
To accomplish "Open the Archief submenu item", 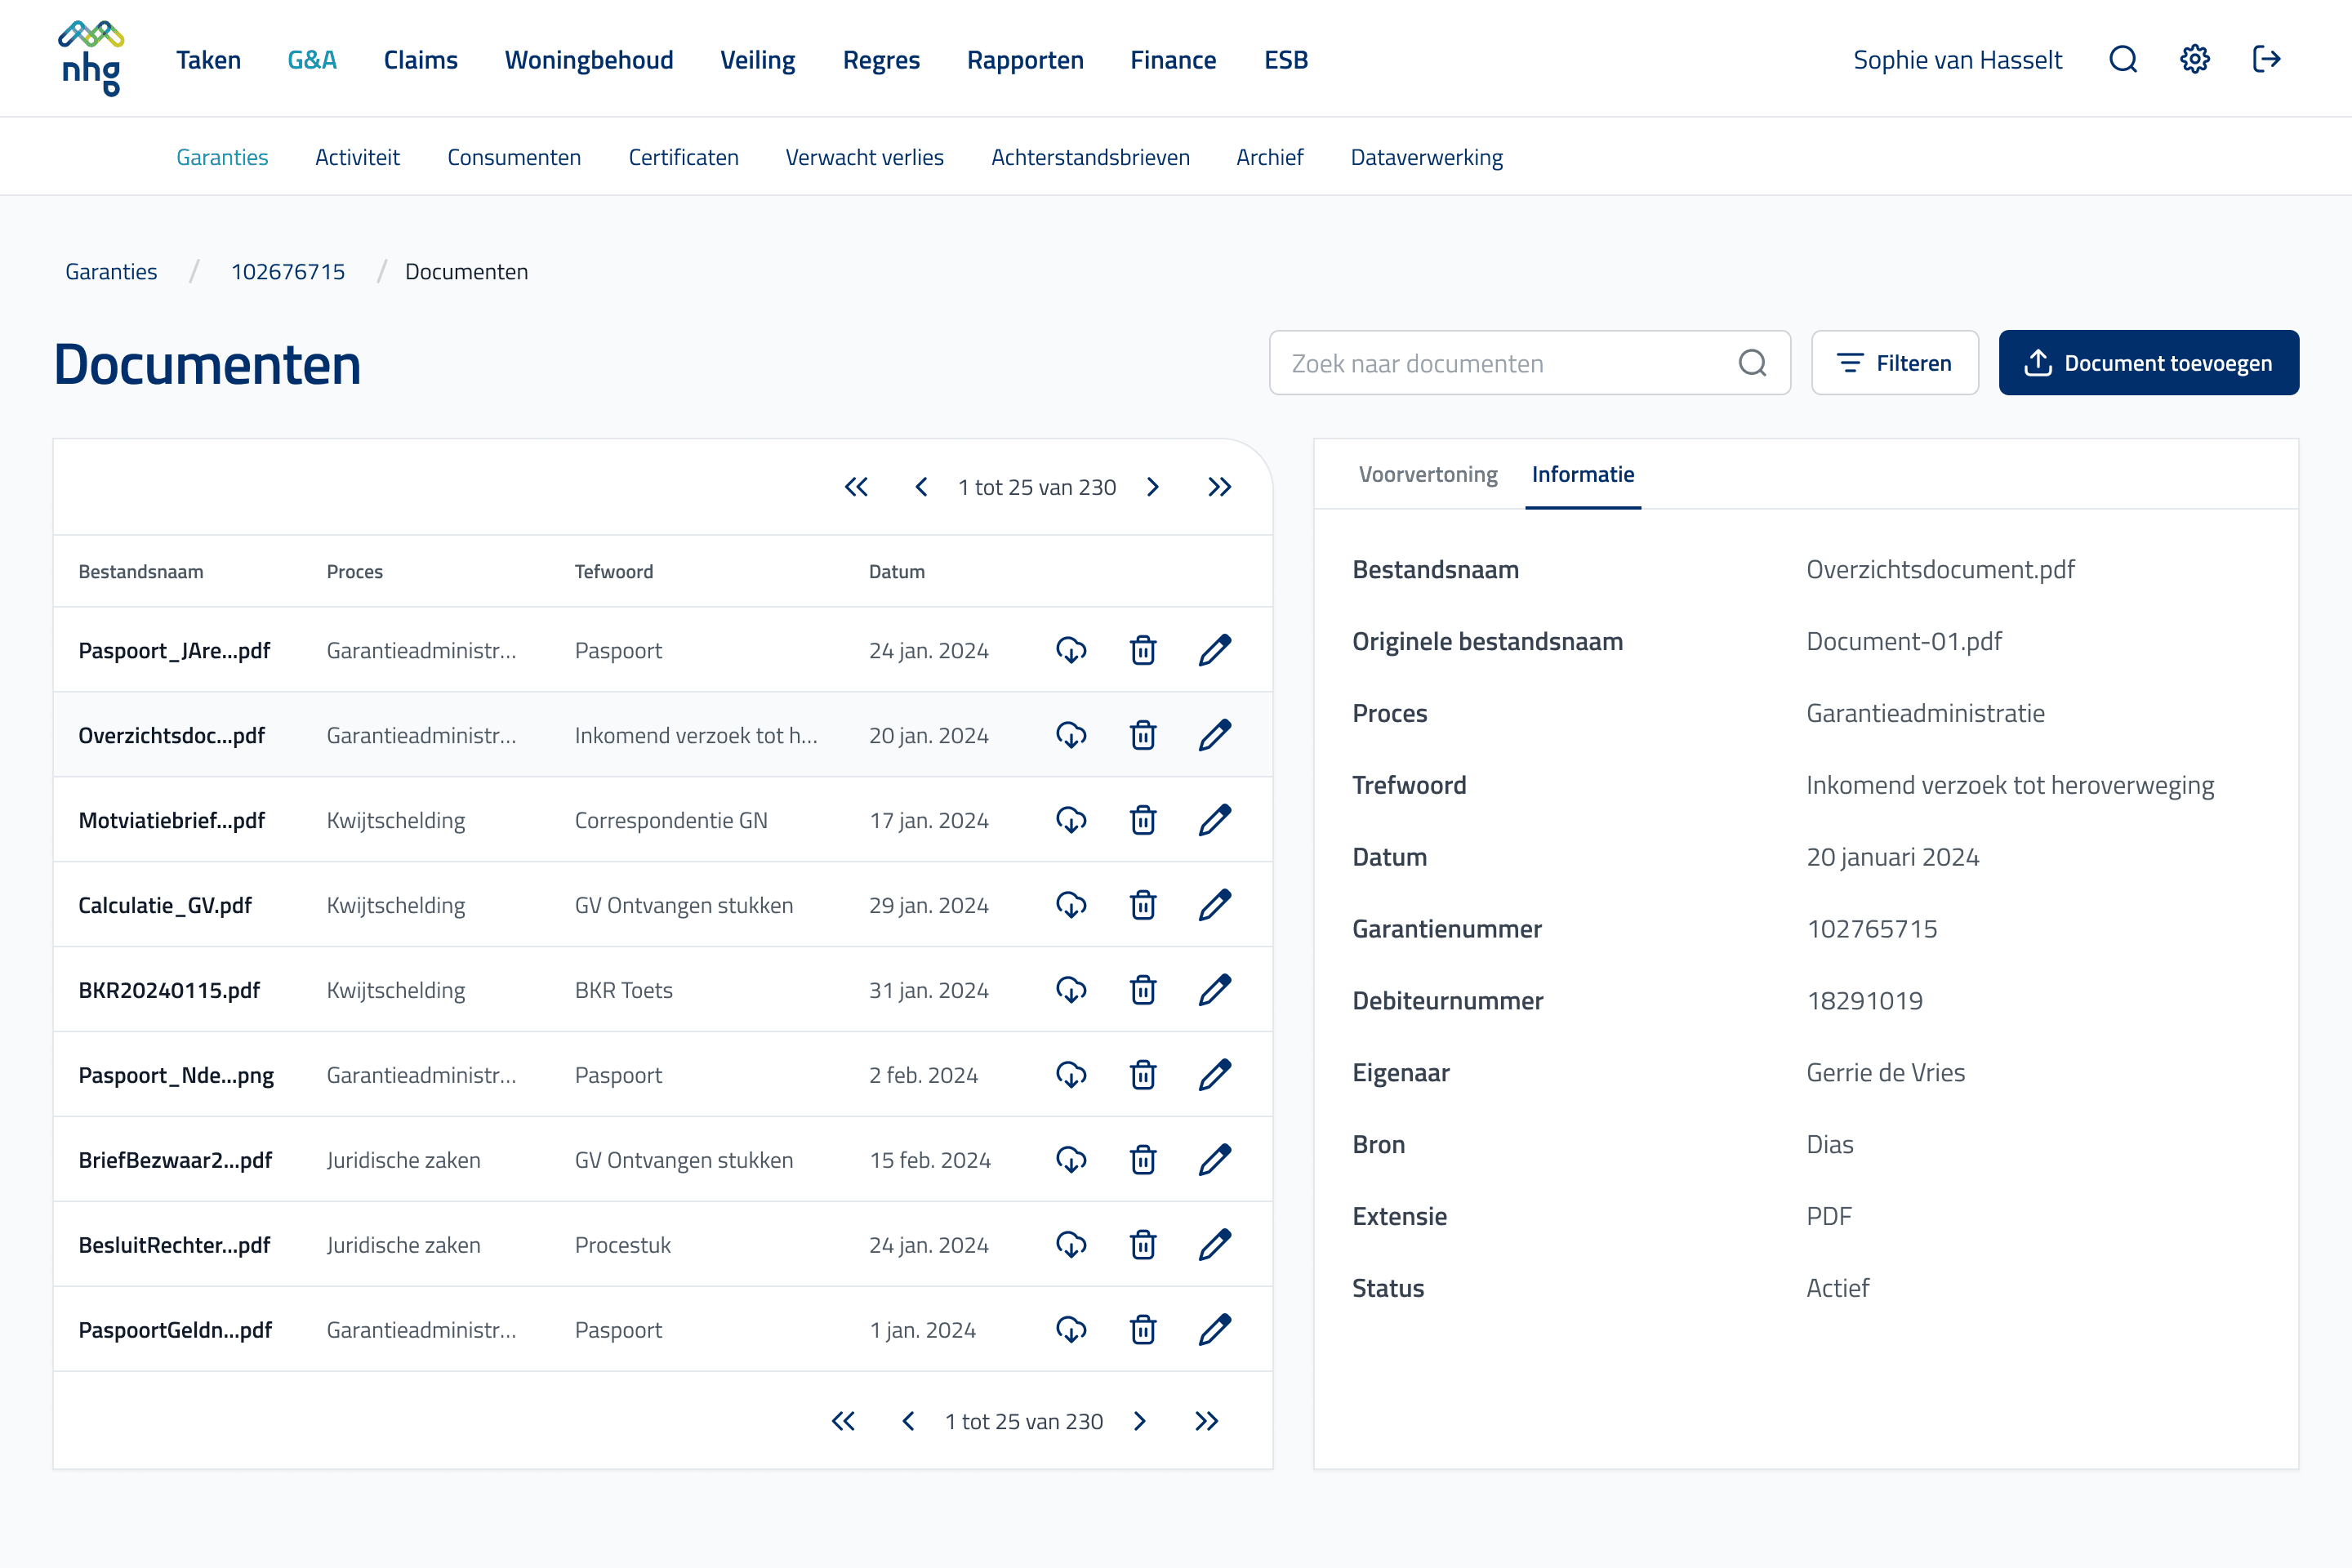I will click(1269, 157).
